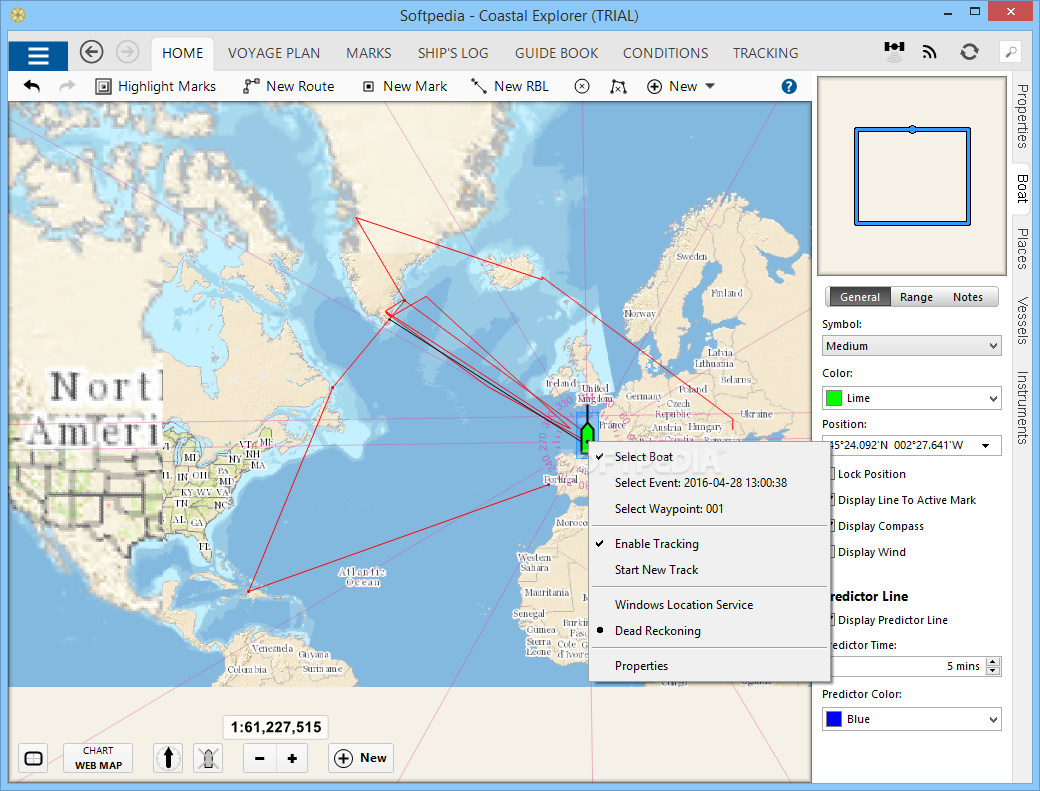This screenshot has height=791, width=1040.
Task: Increase Predictor Time with the up stepper
Action: tap(993, 662)
